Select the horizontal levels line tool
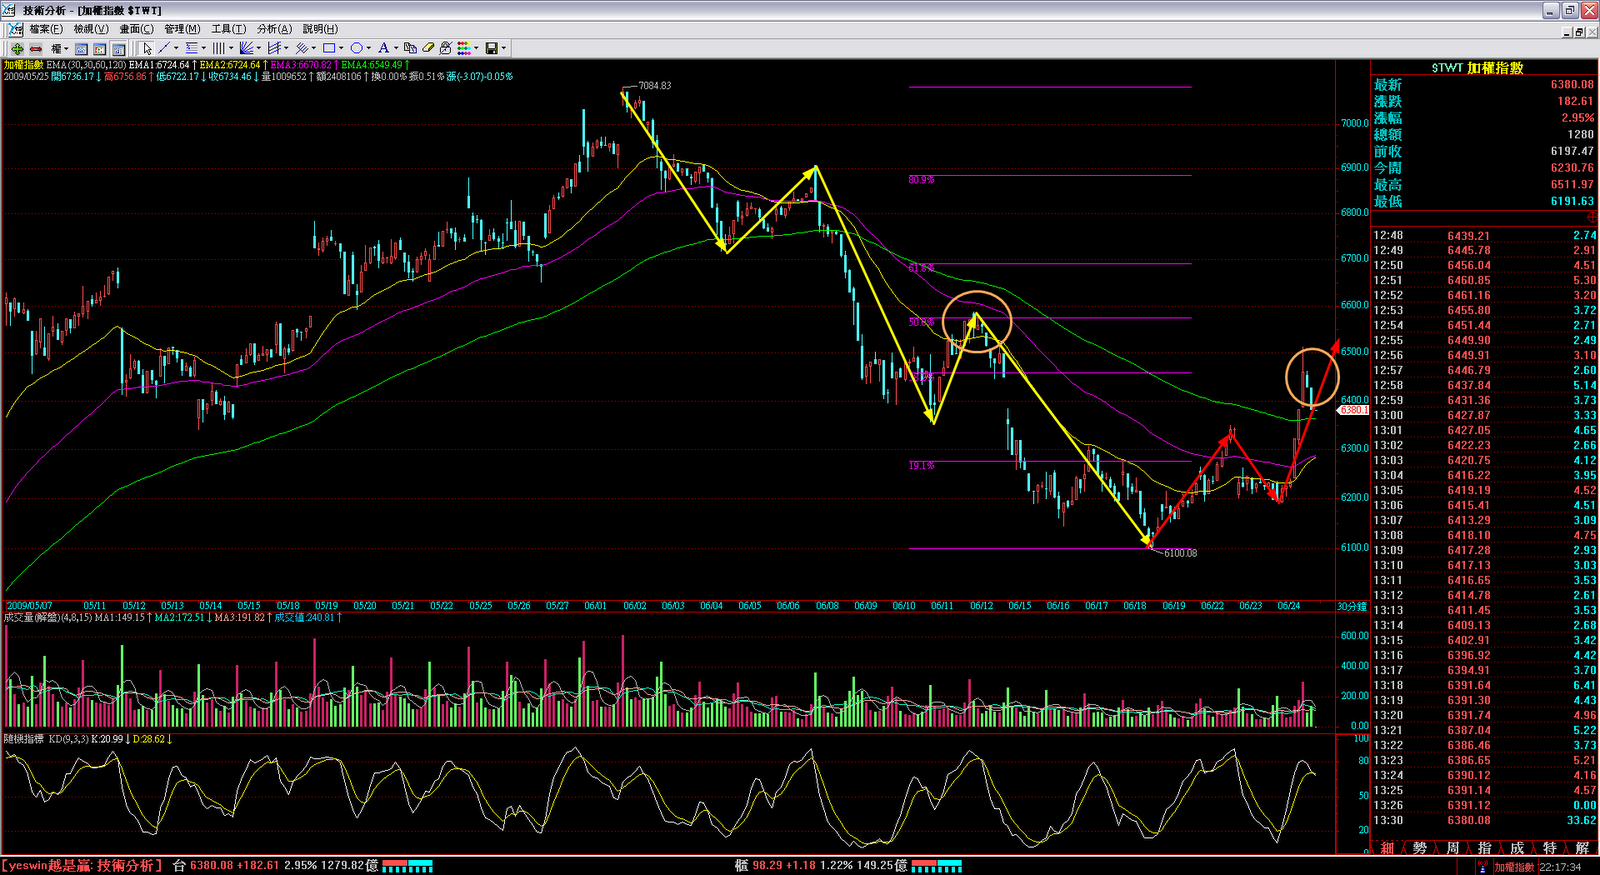The height and width of the screenshot is (875, 1600). tap(192, 48)
